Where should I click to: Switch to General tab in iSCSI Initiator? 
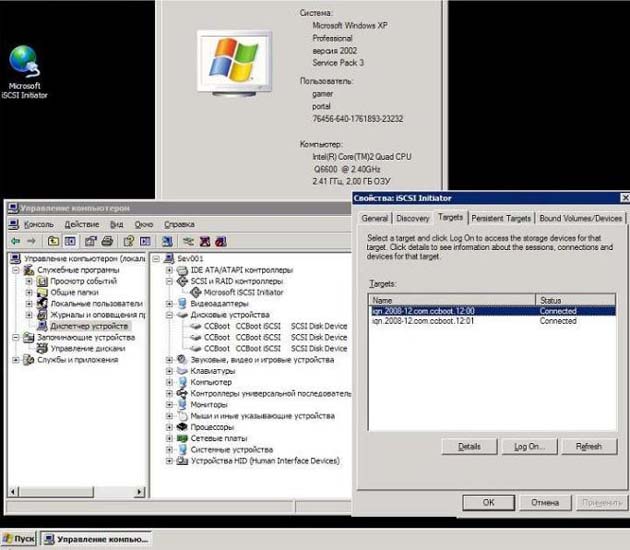[374, 218]
